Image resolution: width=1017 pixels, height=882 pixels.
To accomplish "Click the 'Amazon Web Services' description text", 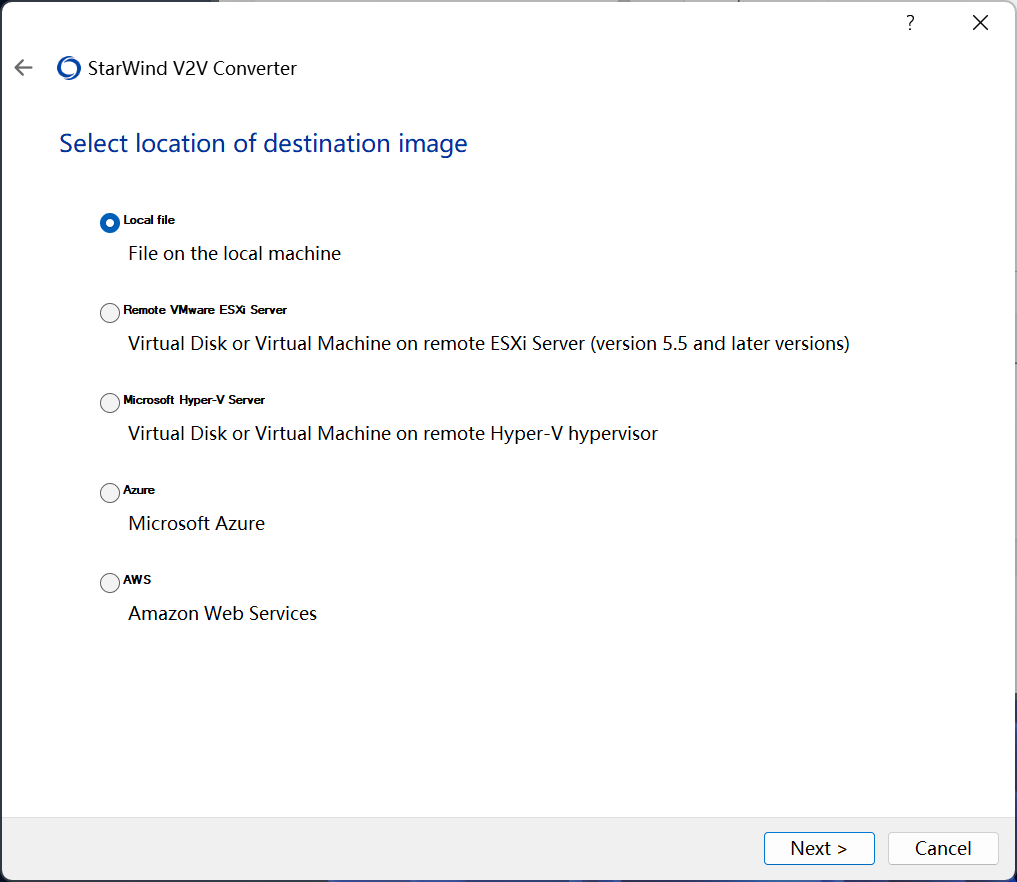I will click(x=222, y=614).
